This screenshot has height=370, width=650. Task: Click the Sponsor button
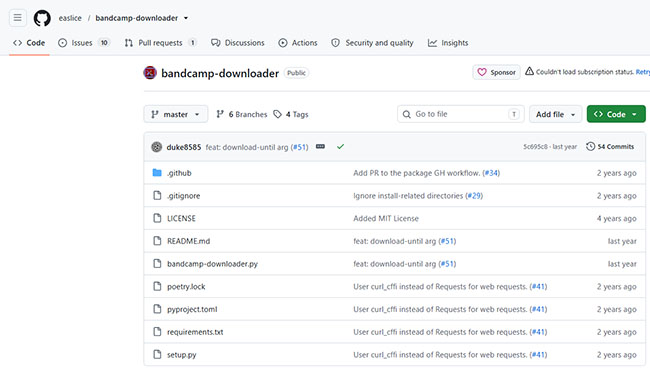tap(496, 72)
